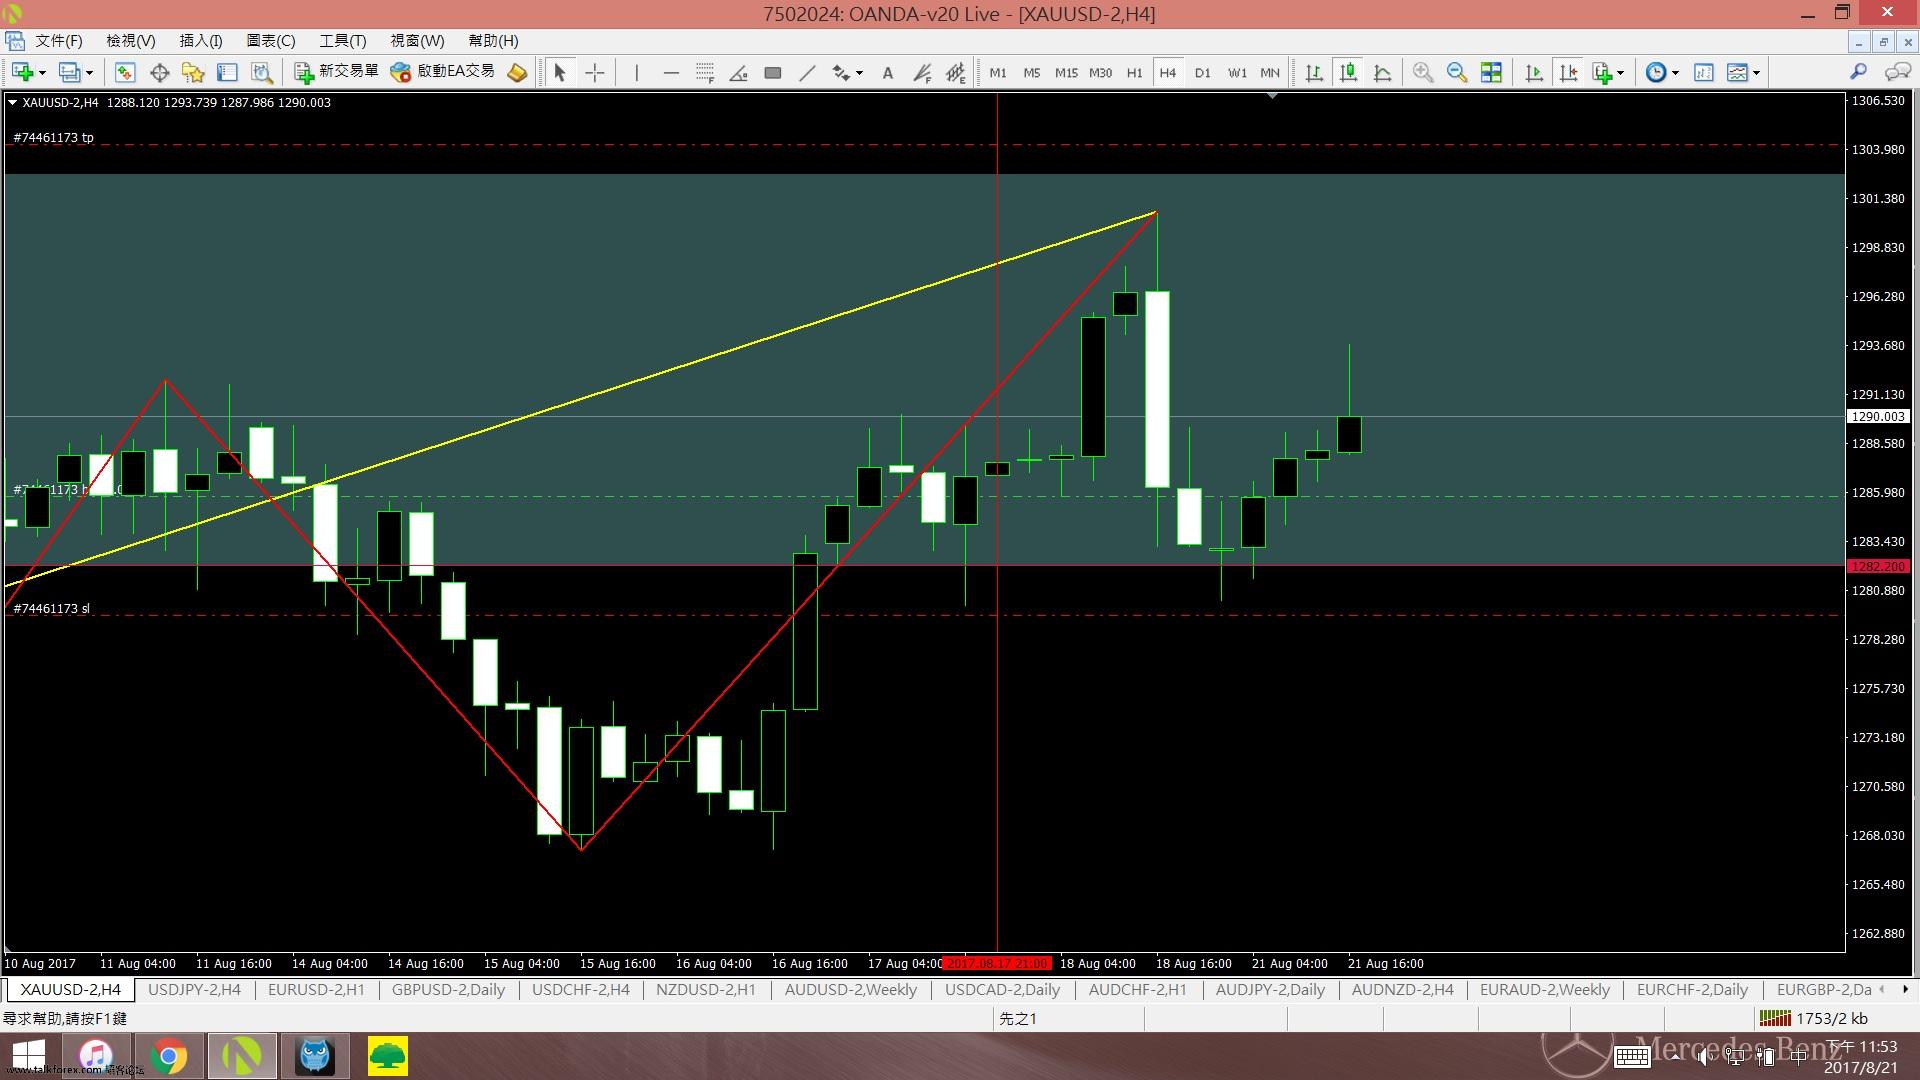Open the 幫助(H) menu

(493, 41)
